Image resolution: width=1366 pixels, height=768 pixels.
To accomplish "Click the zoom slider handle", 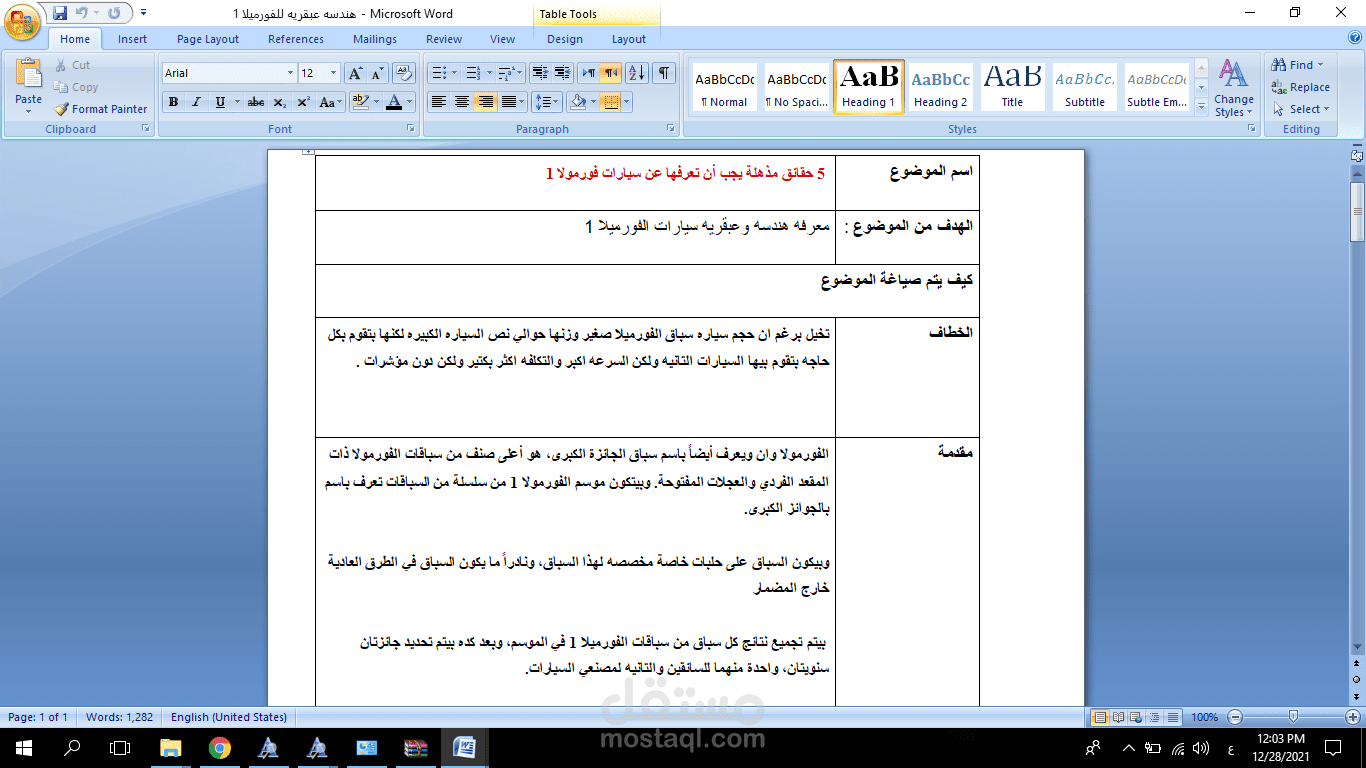I will [1293, 717].
